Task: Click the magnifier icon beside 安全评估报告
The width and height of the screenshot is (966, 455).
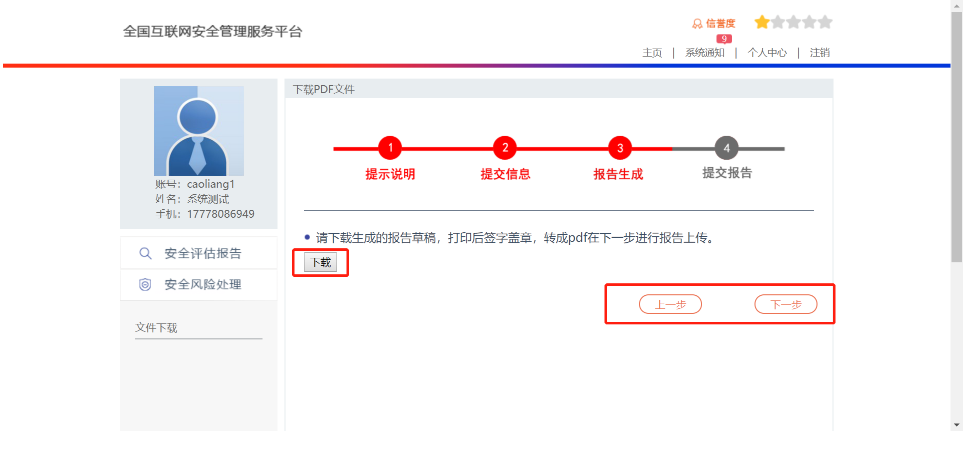Action: pyautogui.click(x=145, y=254)
